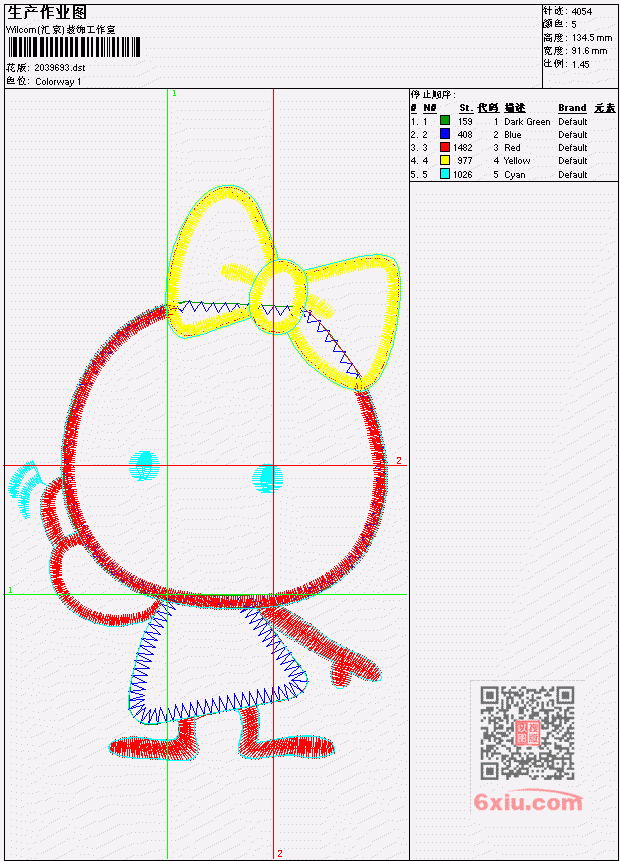Click the cyan tail feathers
620x861 pixels.
tap(25, 489)
